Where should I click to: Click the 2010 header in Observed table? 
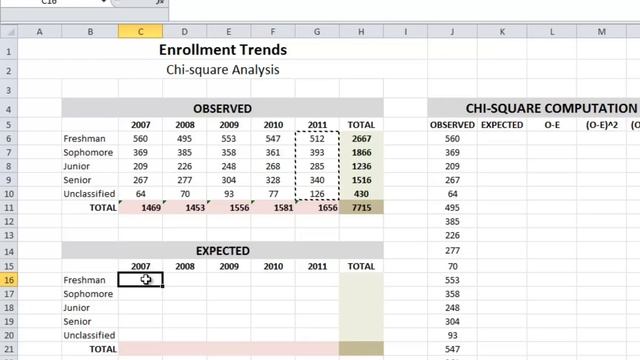point(273,124)
